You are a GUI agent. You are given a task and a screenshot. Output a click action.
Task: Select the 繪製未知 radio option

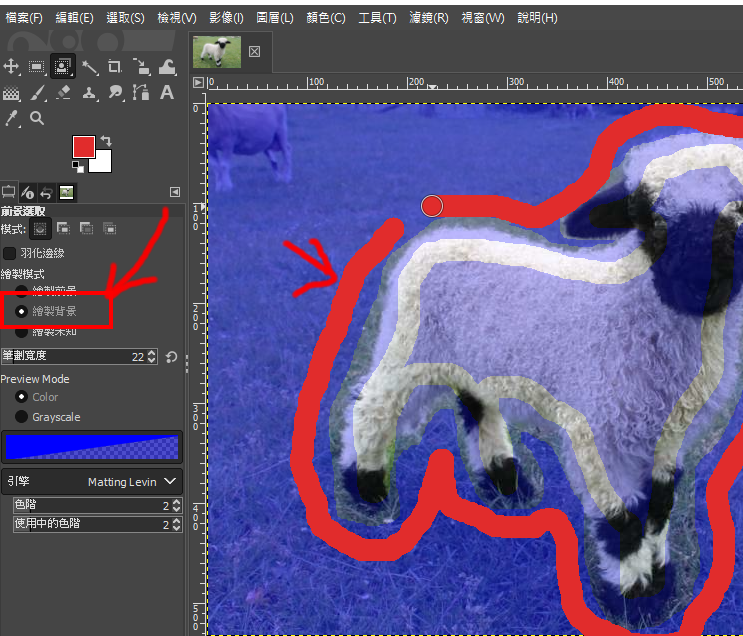[x=21, y=331]
